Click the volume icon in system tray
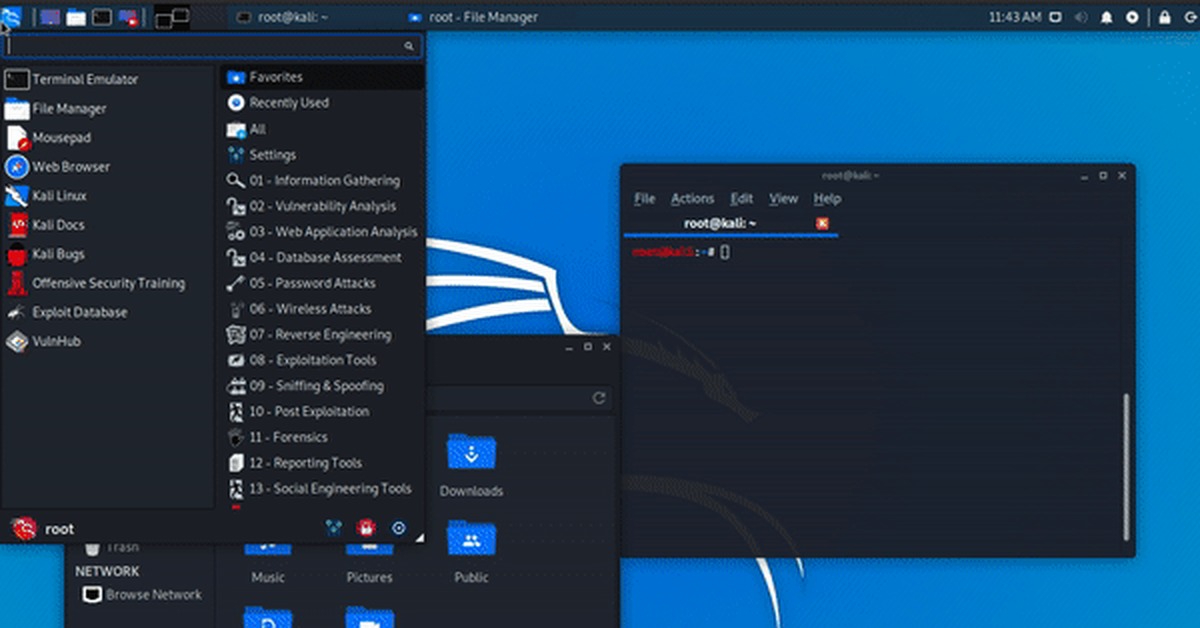Image resolution: width=1200 pixels, height=628 pixels. pos(1083,17)
